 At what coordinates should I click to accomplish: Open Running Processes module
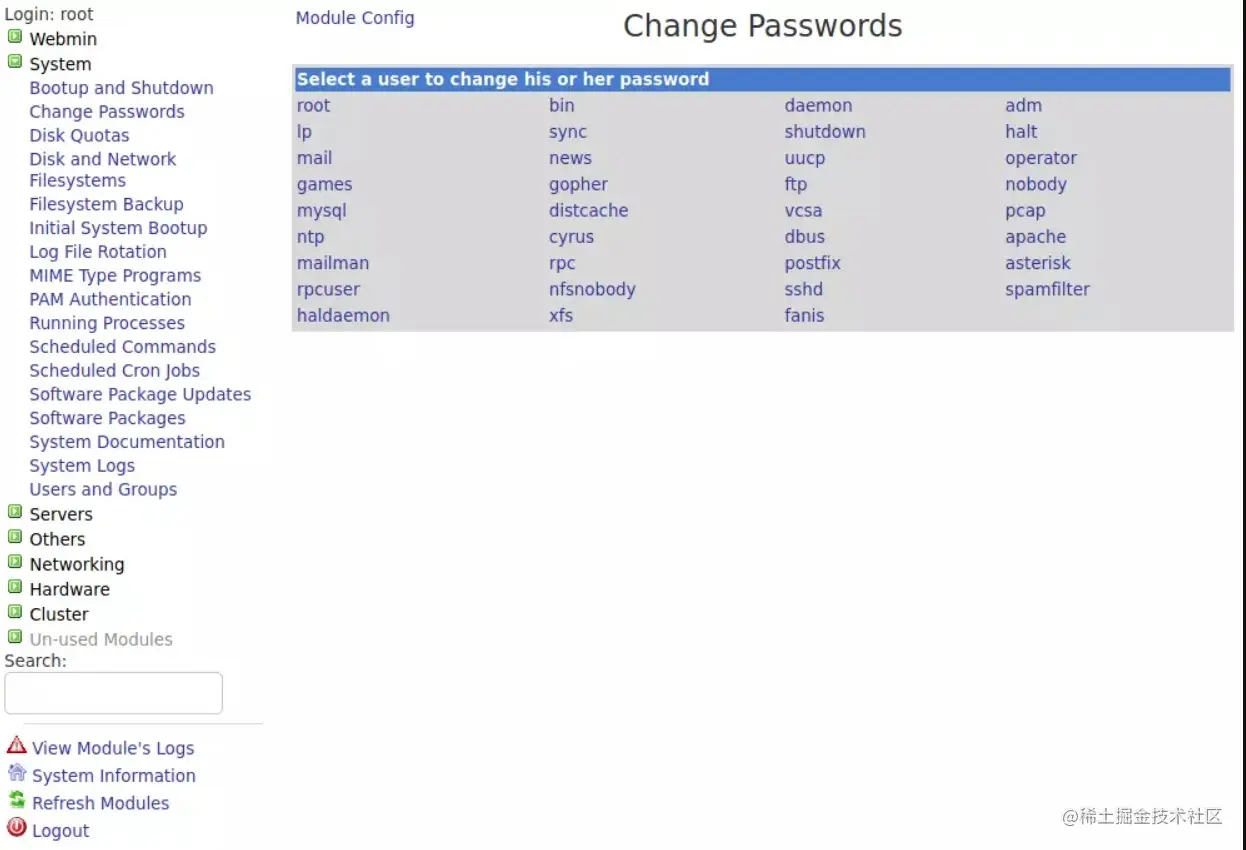coord(107,323)
